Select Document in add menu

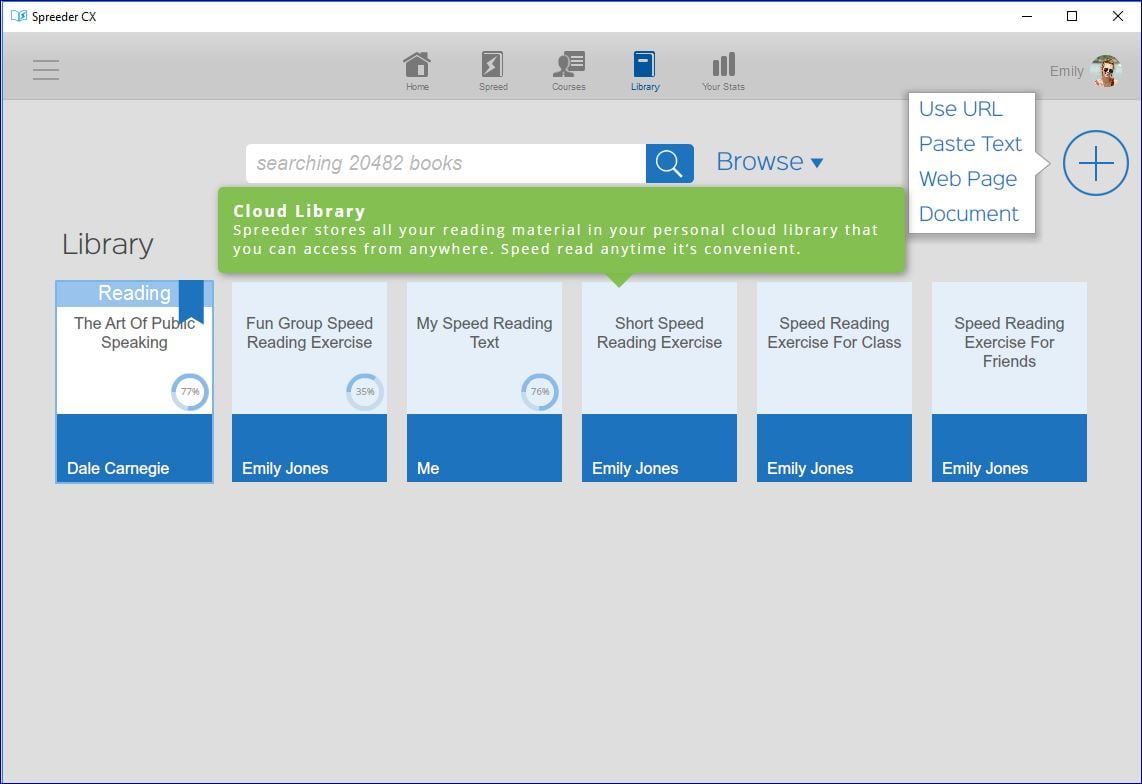pyautogui.click(x=968, y=214)
